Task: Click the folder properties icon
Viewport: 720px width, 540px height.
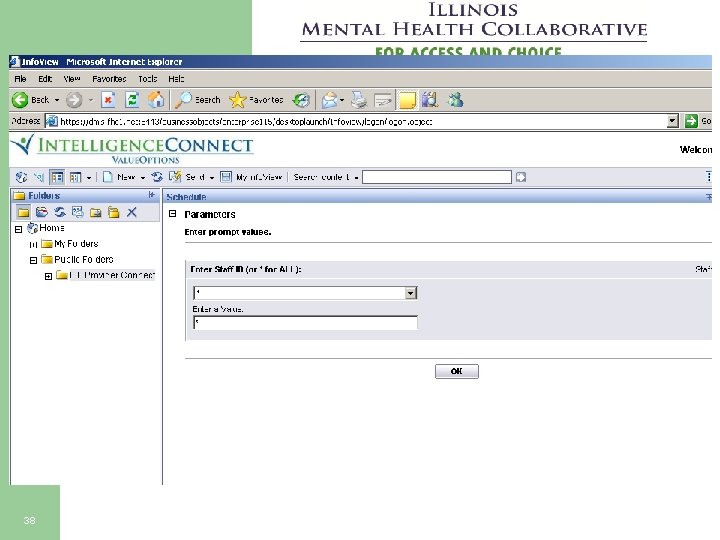Action: pyautogui.click(x=78, y=212)
